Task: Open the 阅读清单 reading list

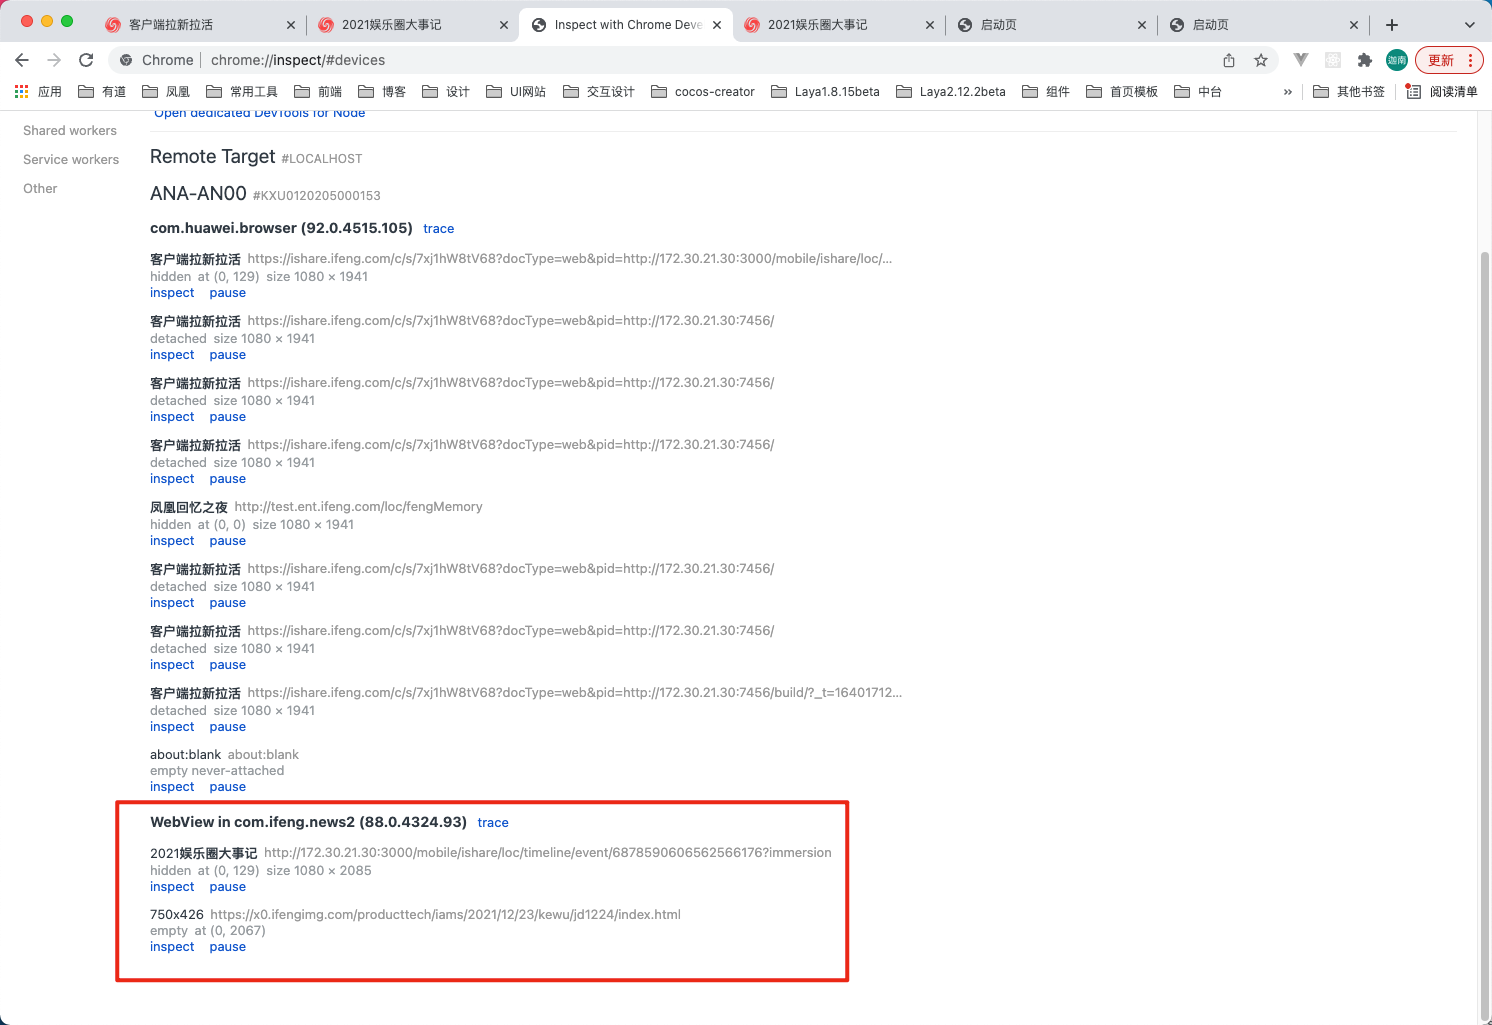Action: [1441, 91]
